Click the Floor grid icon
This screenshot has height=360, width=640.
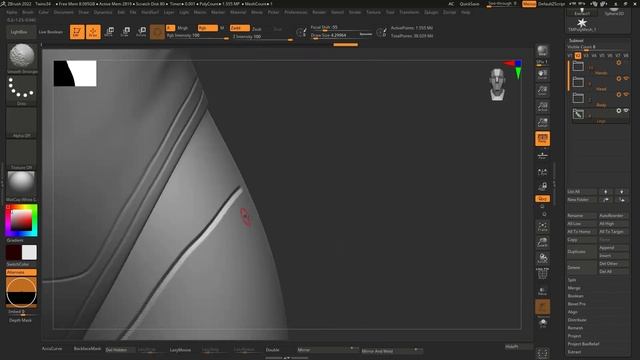tap(542, 155)
